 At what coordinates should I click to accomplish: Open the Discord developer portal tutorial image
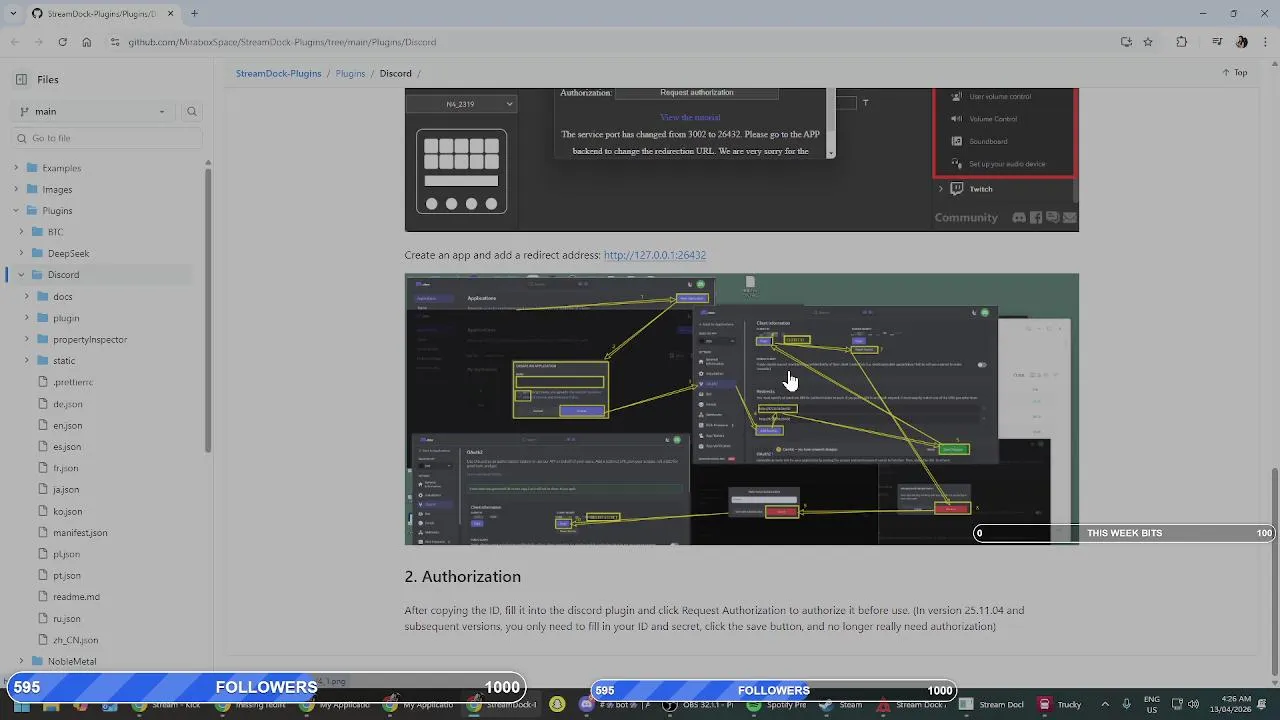tap(742, 409)
